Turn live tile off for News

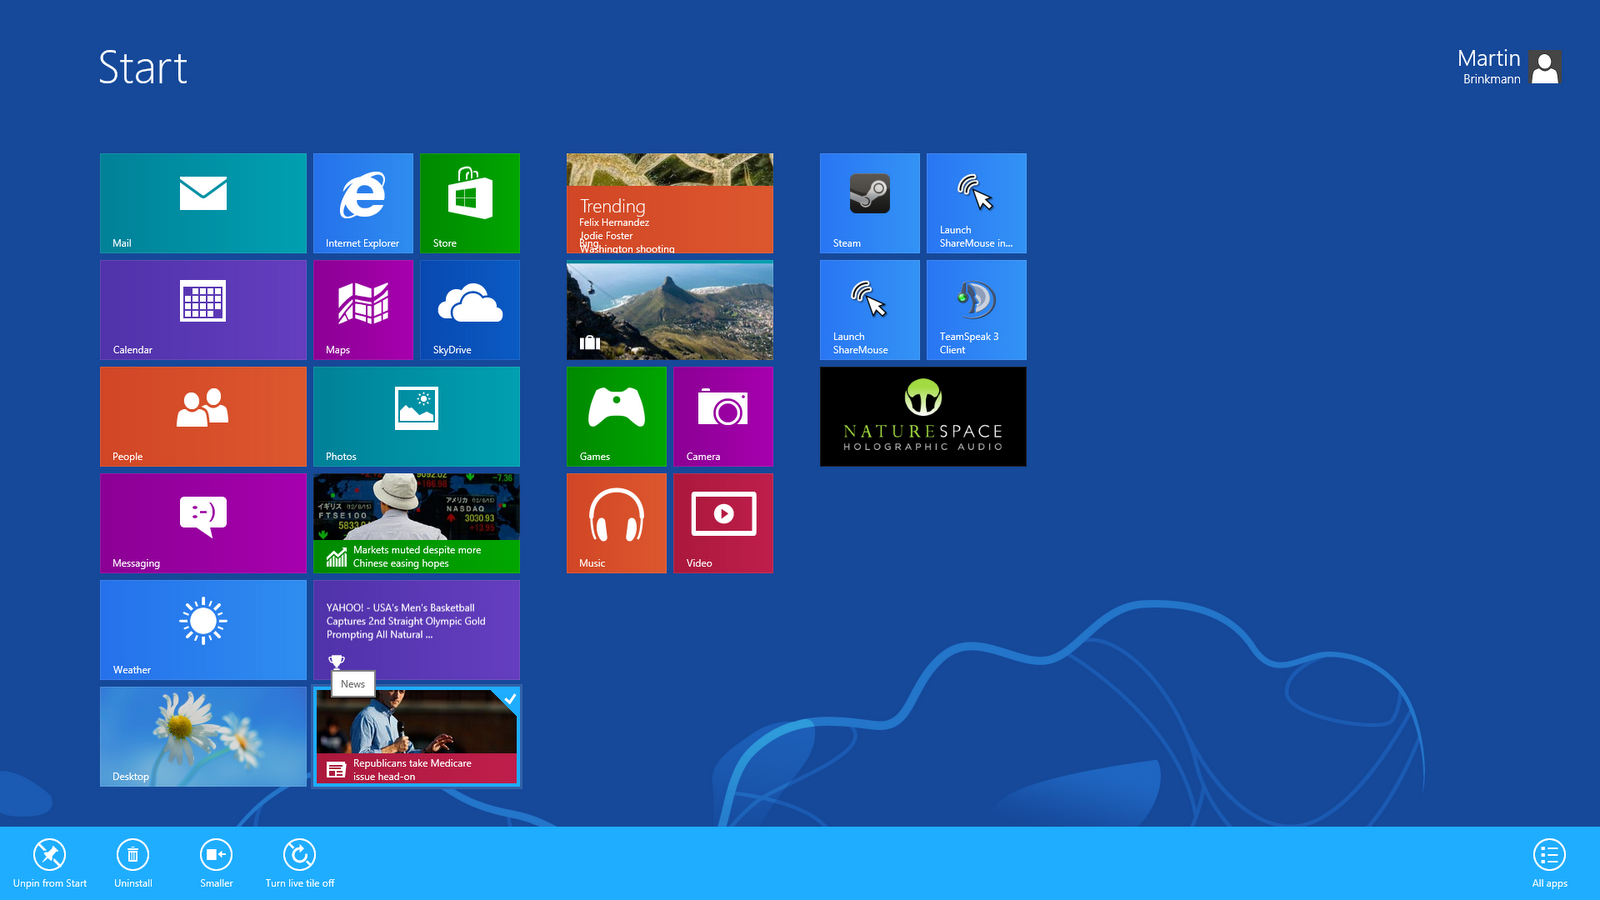299,862
